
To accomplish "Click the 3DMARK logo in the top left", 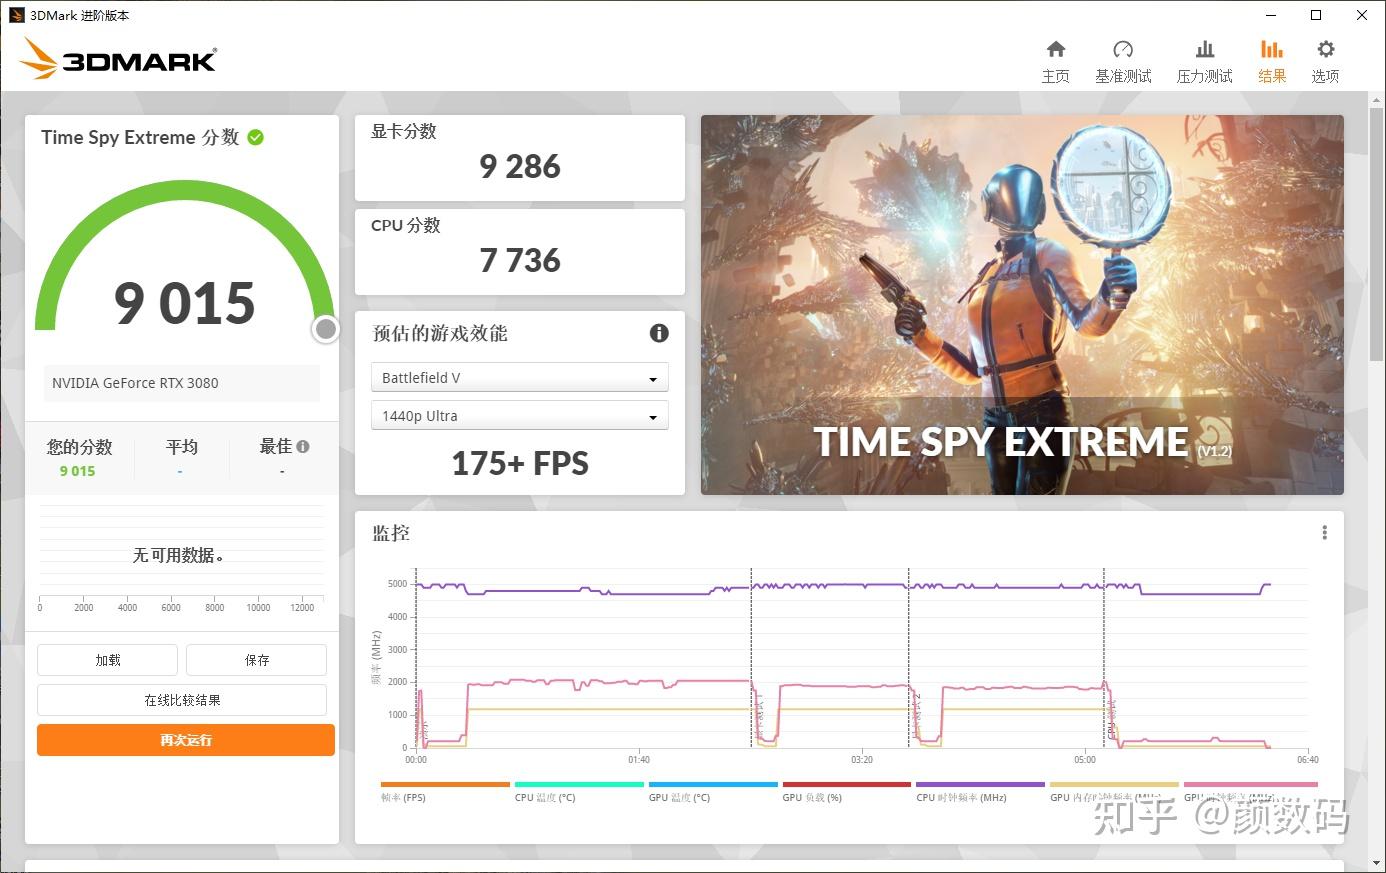I will click(117, 59).
